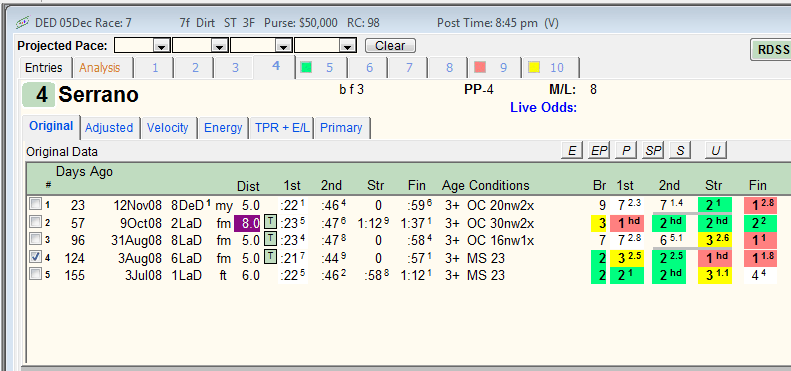This screenshot has height=371, width=791.
Task: Uncheck the checkbox for row 4 (3Aug08)
Action: click(x=35, y=257)
